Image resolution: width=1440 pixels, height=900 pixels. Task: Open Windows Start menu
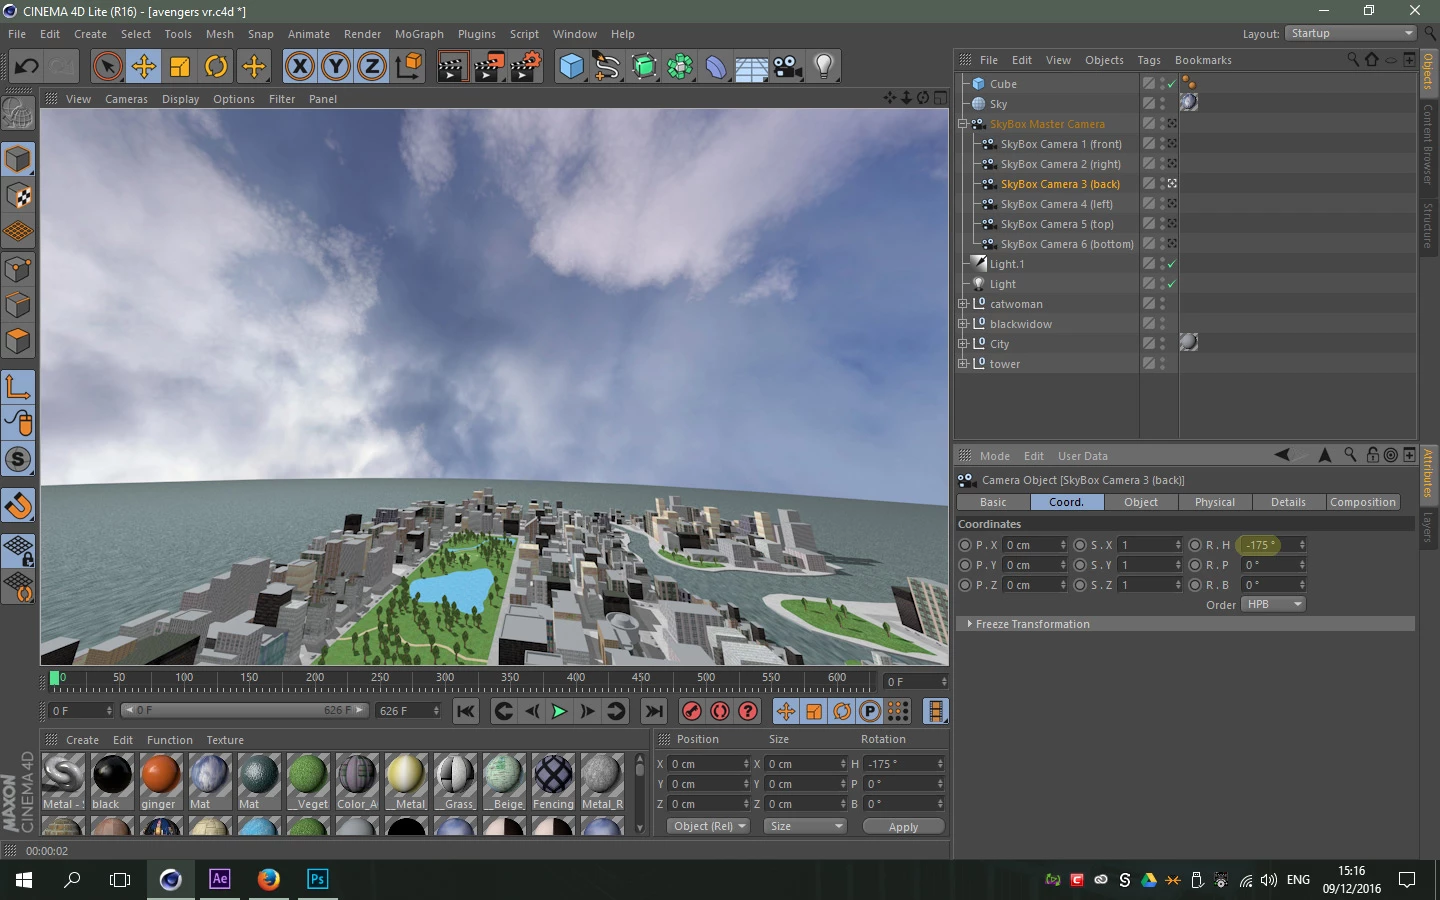tap(24, 879)
